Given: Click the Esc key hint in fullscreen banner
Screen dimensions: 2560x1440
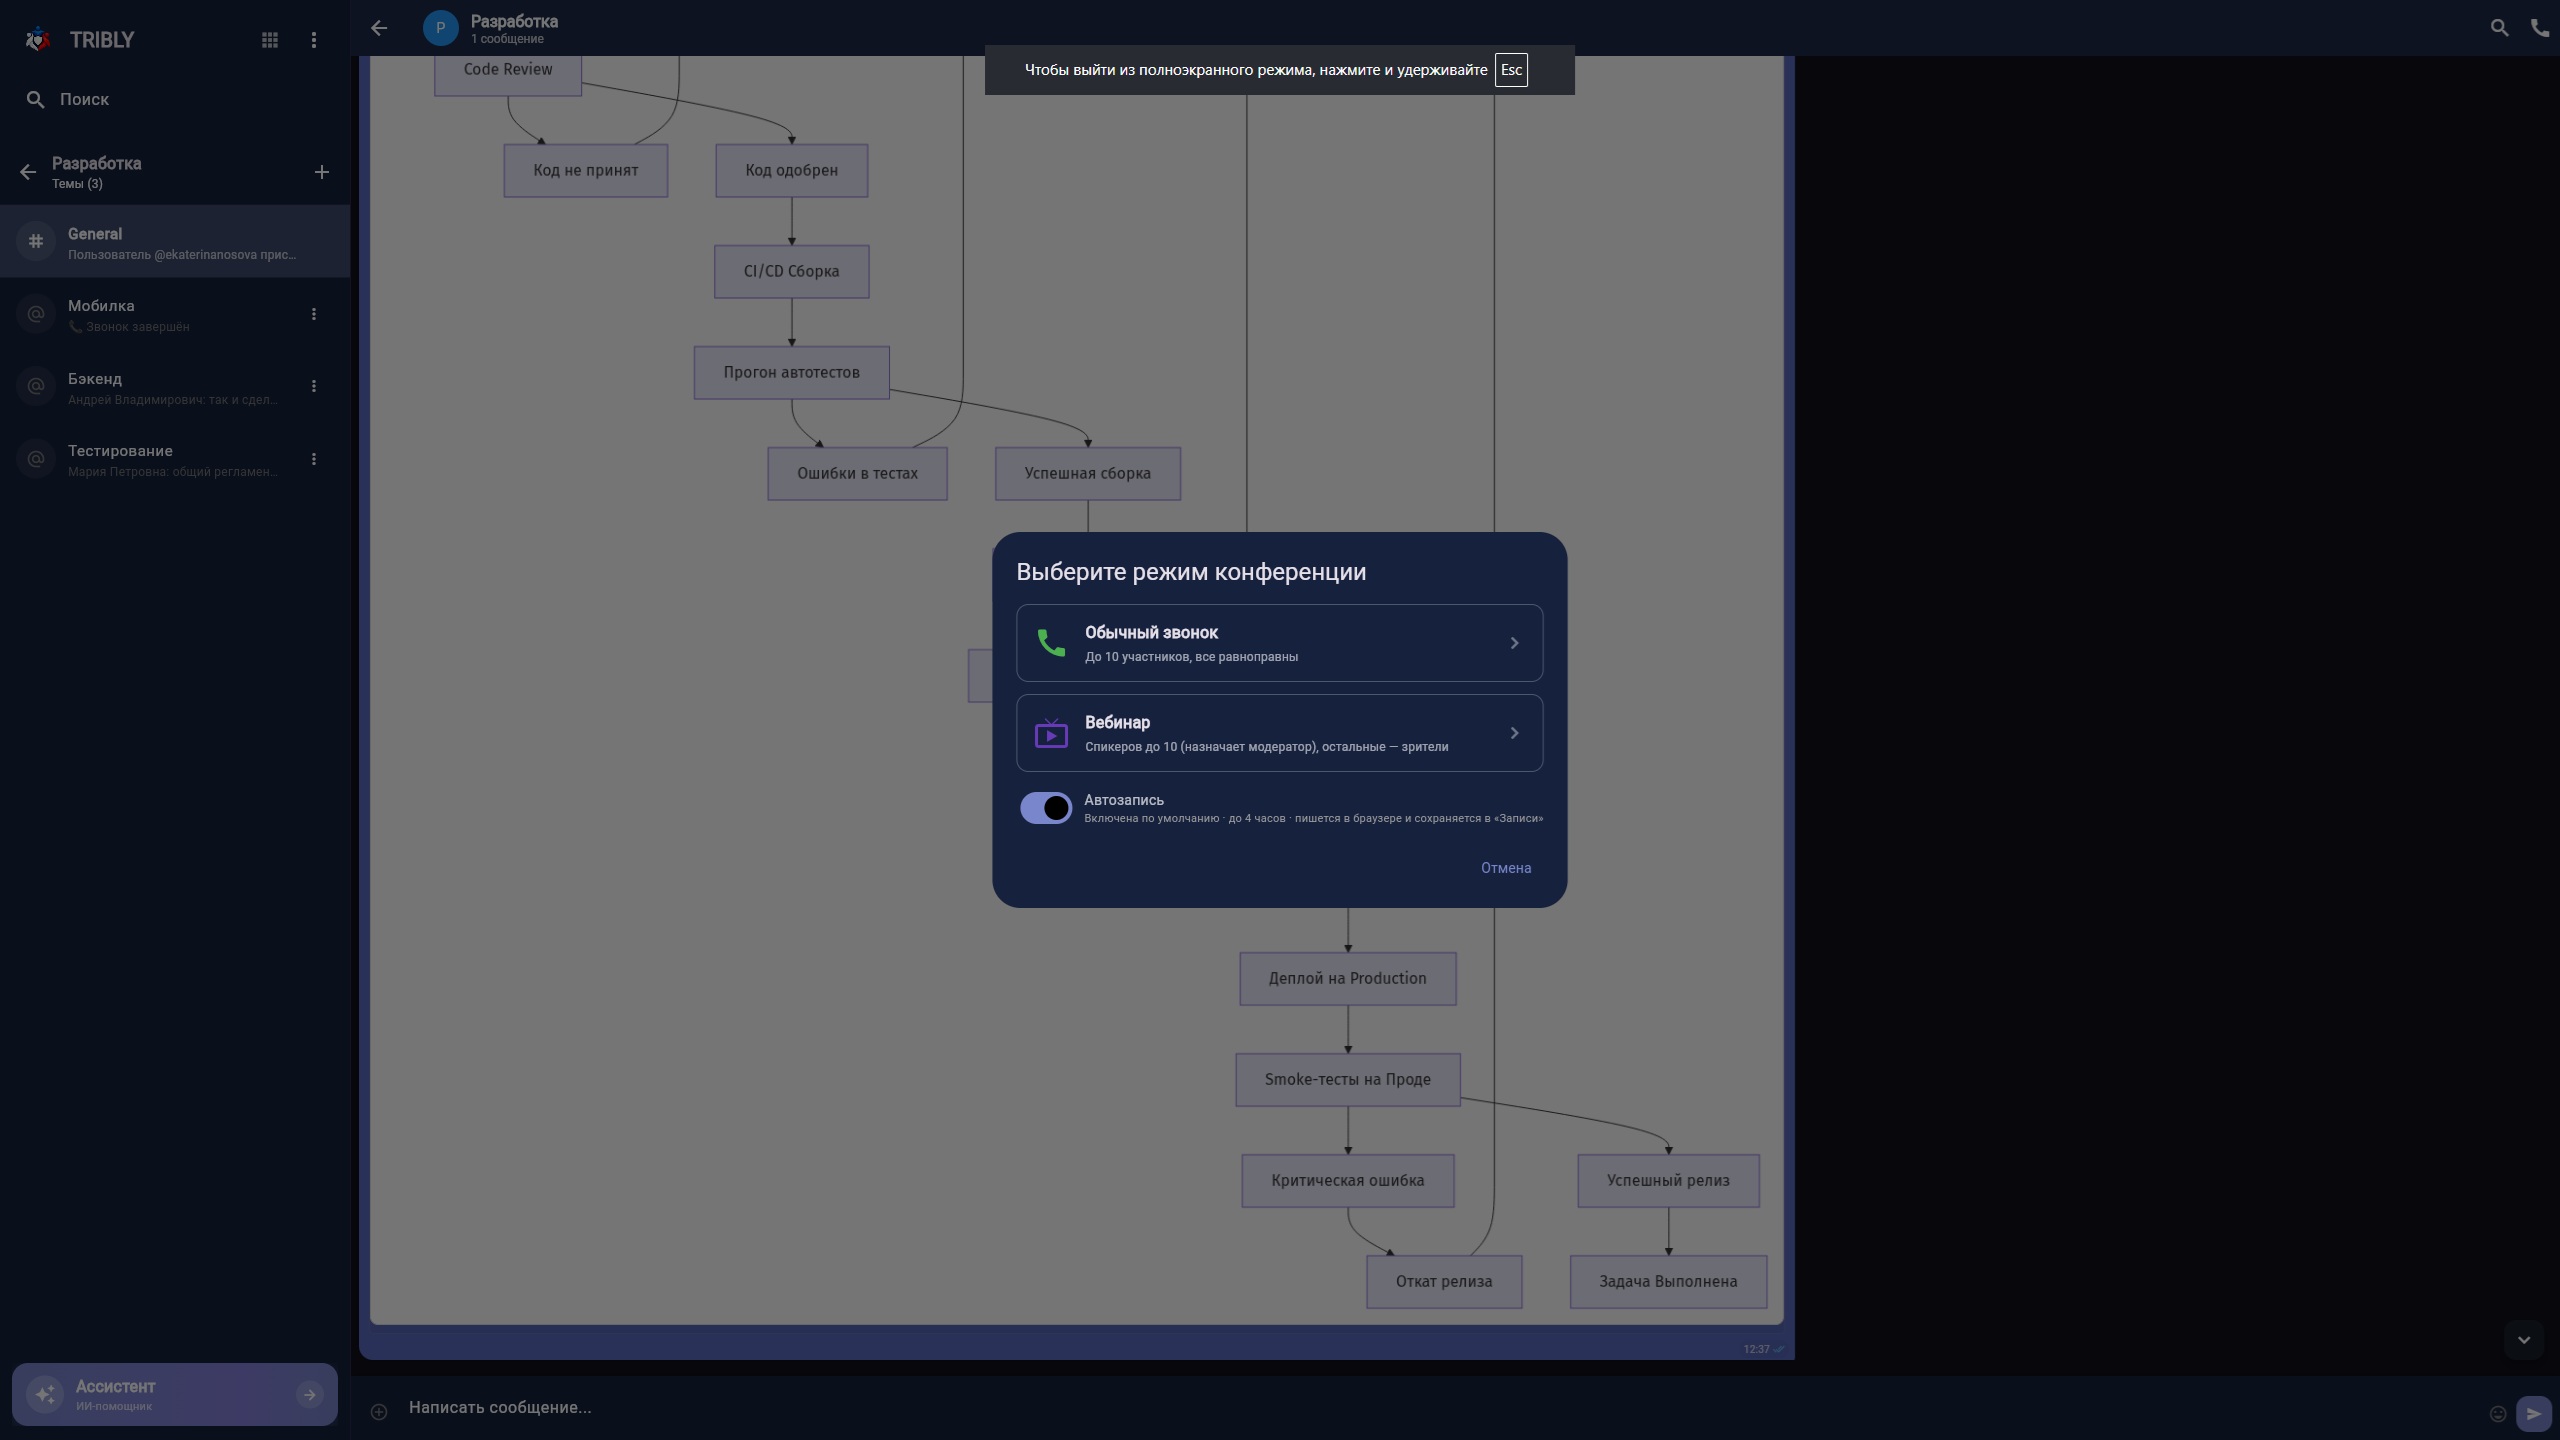Looking at the screenshot, I should pyautogui.click(x=1511, y=70).
